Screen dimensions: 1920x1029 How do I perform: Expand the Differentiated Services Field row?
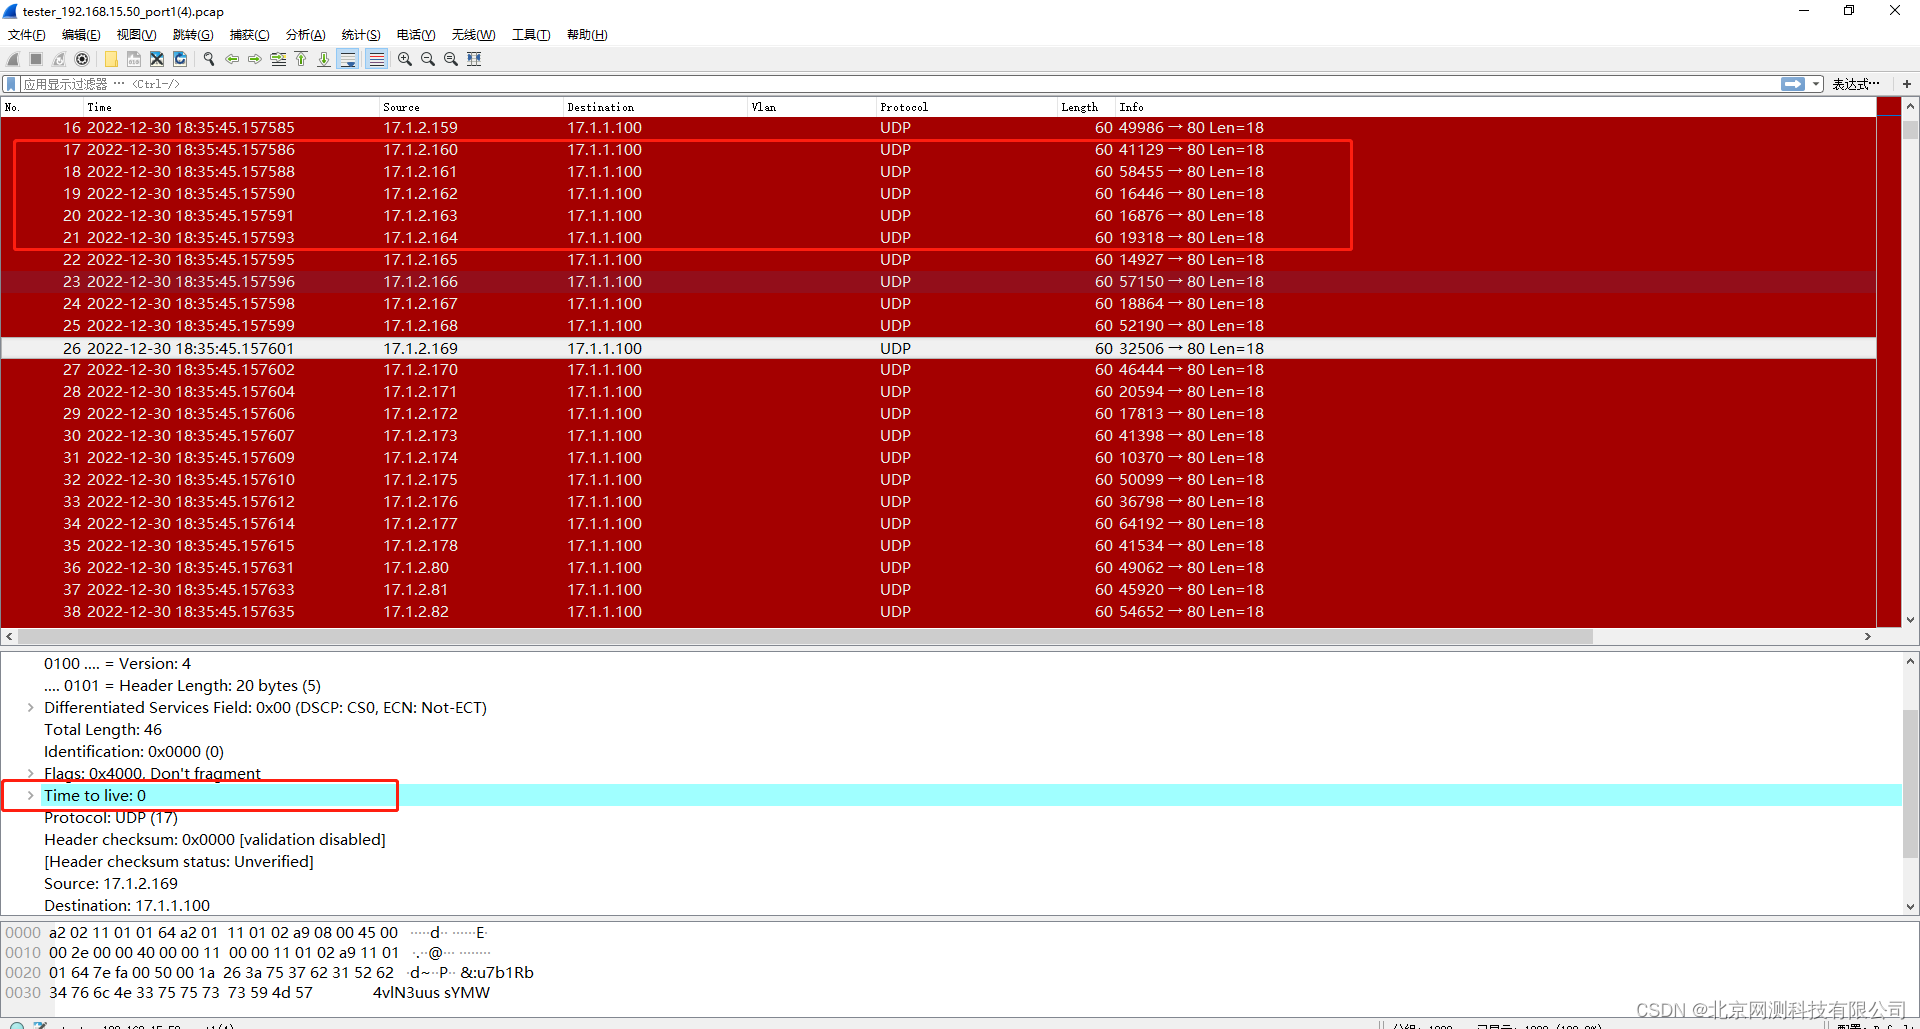31,708
